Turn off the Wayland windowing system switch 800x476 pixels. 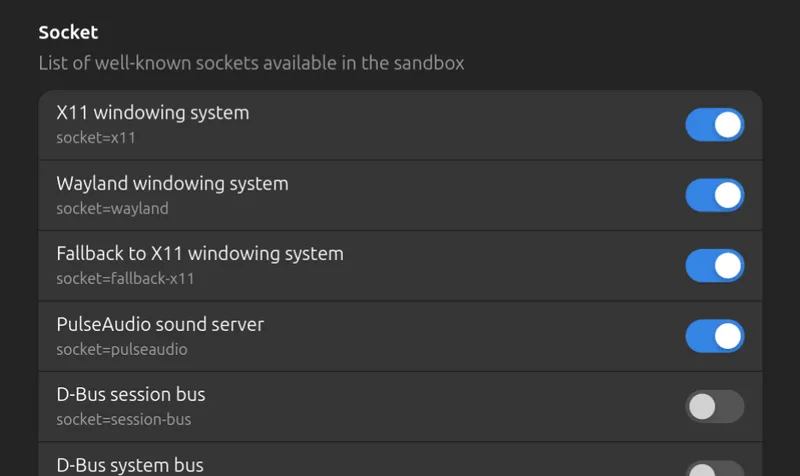click(714, 195)
